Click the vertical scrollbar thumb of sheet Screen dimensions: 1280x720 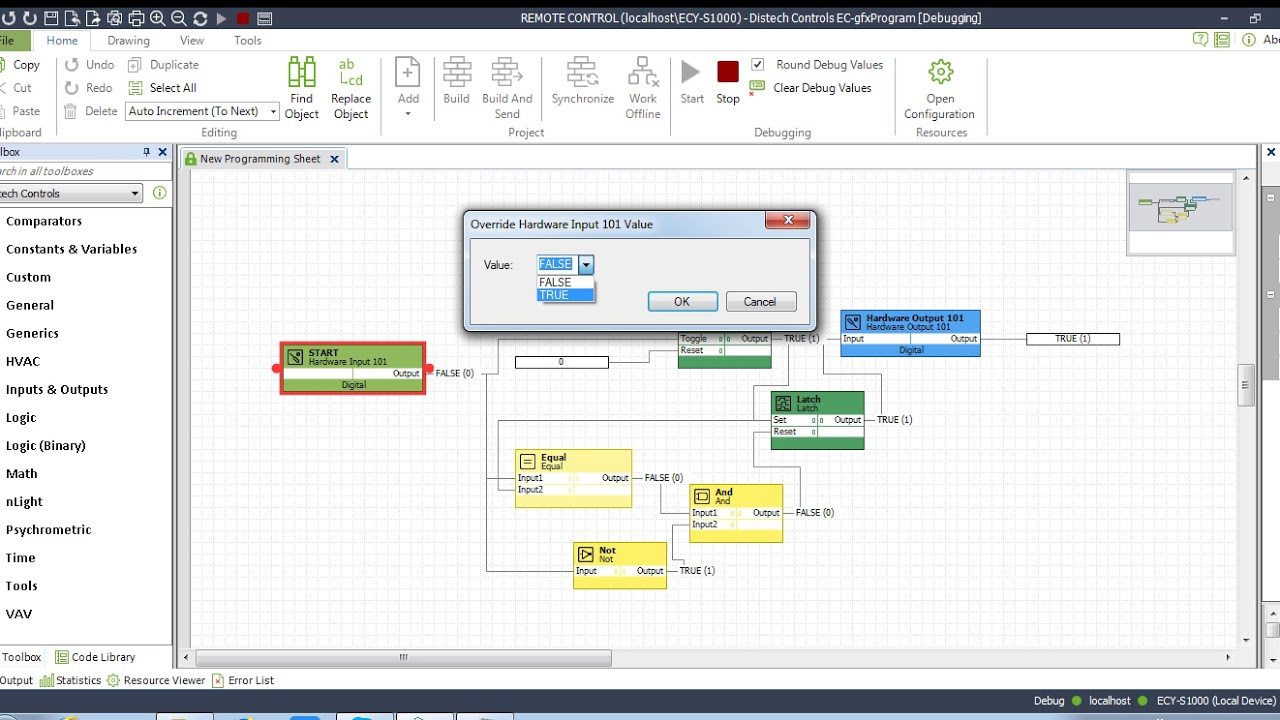click(x=1246, y=385)
